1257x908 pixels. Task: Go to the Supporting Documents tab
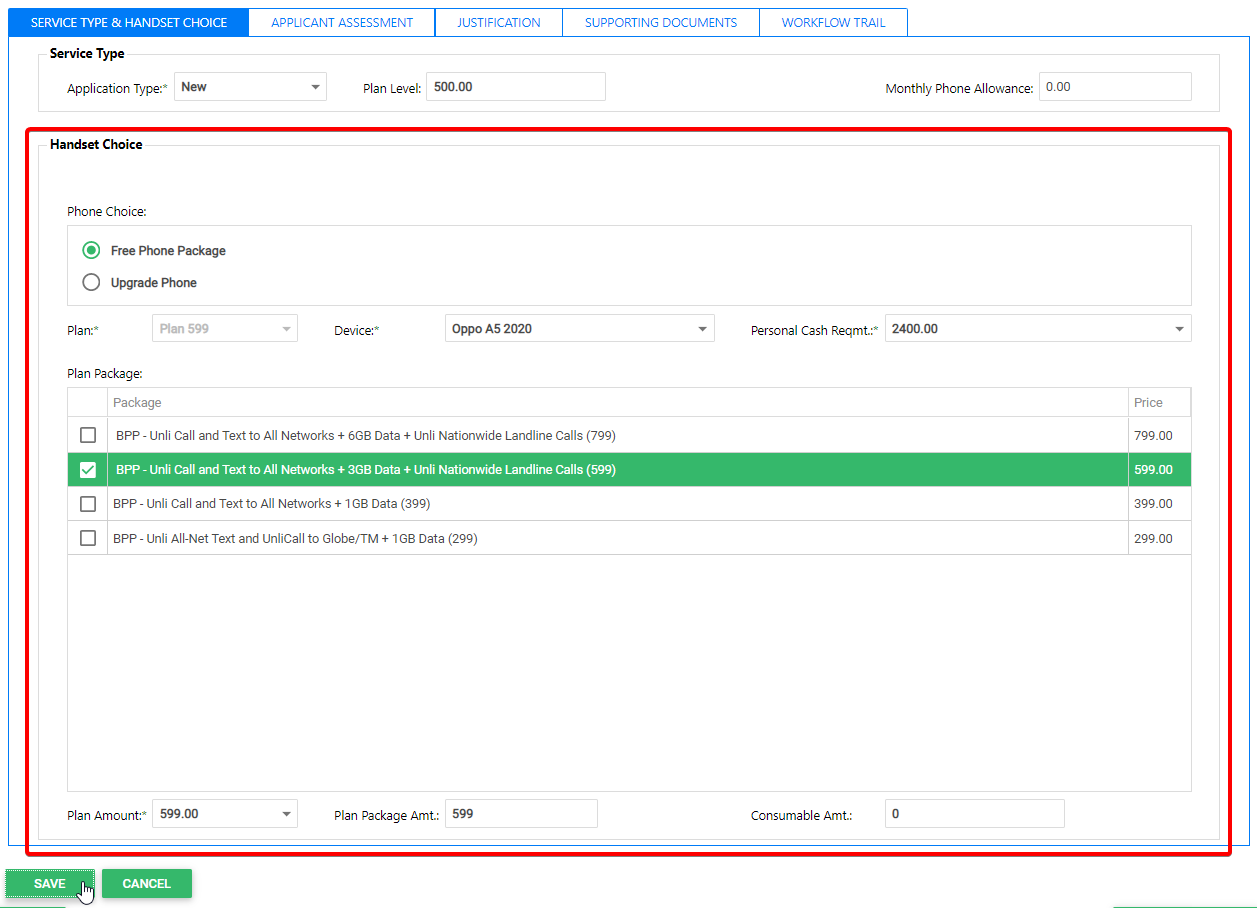click(660, 22)
